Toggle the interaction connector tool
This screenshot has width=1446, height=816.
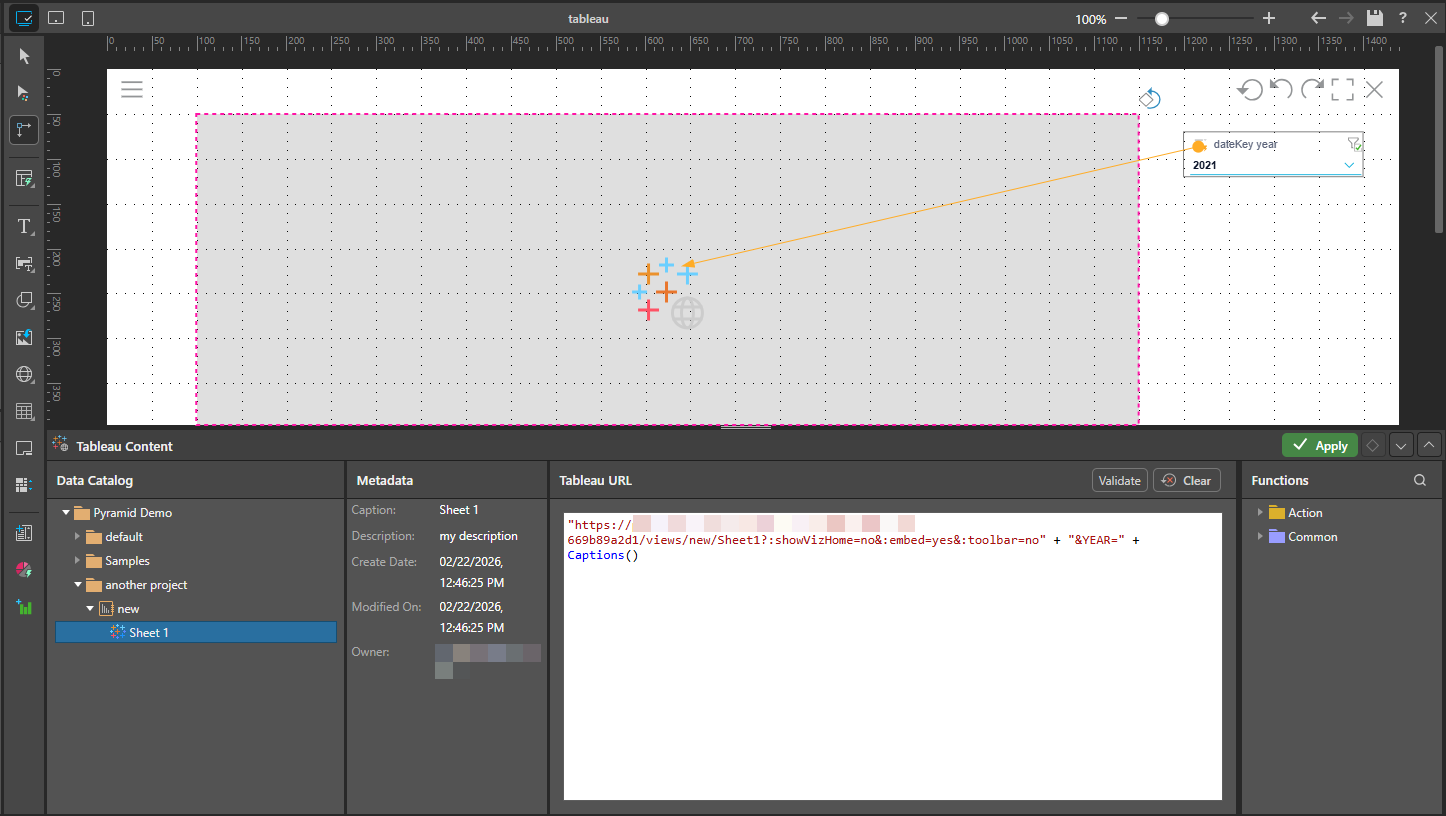click(24, 130)
